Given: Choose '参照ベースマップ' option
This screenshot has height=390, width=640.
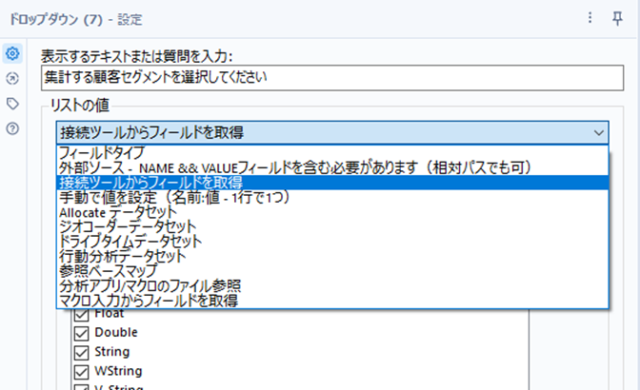Looking at the screenshot, I should 332,271.
